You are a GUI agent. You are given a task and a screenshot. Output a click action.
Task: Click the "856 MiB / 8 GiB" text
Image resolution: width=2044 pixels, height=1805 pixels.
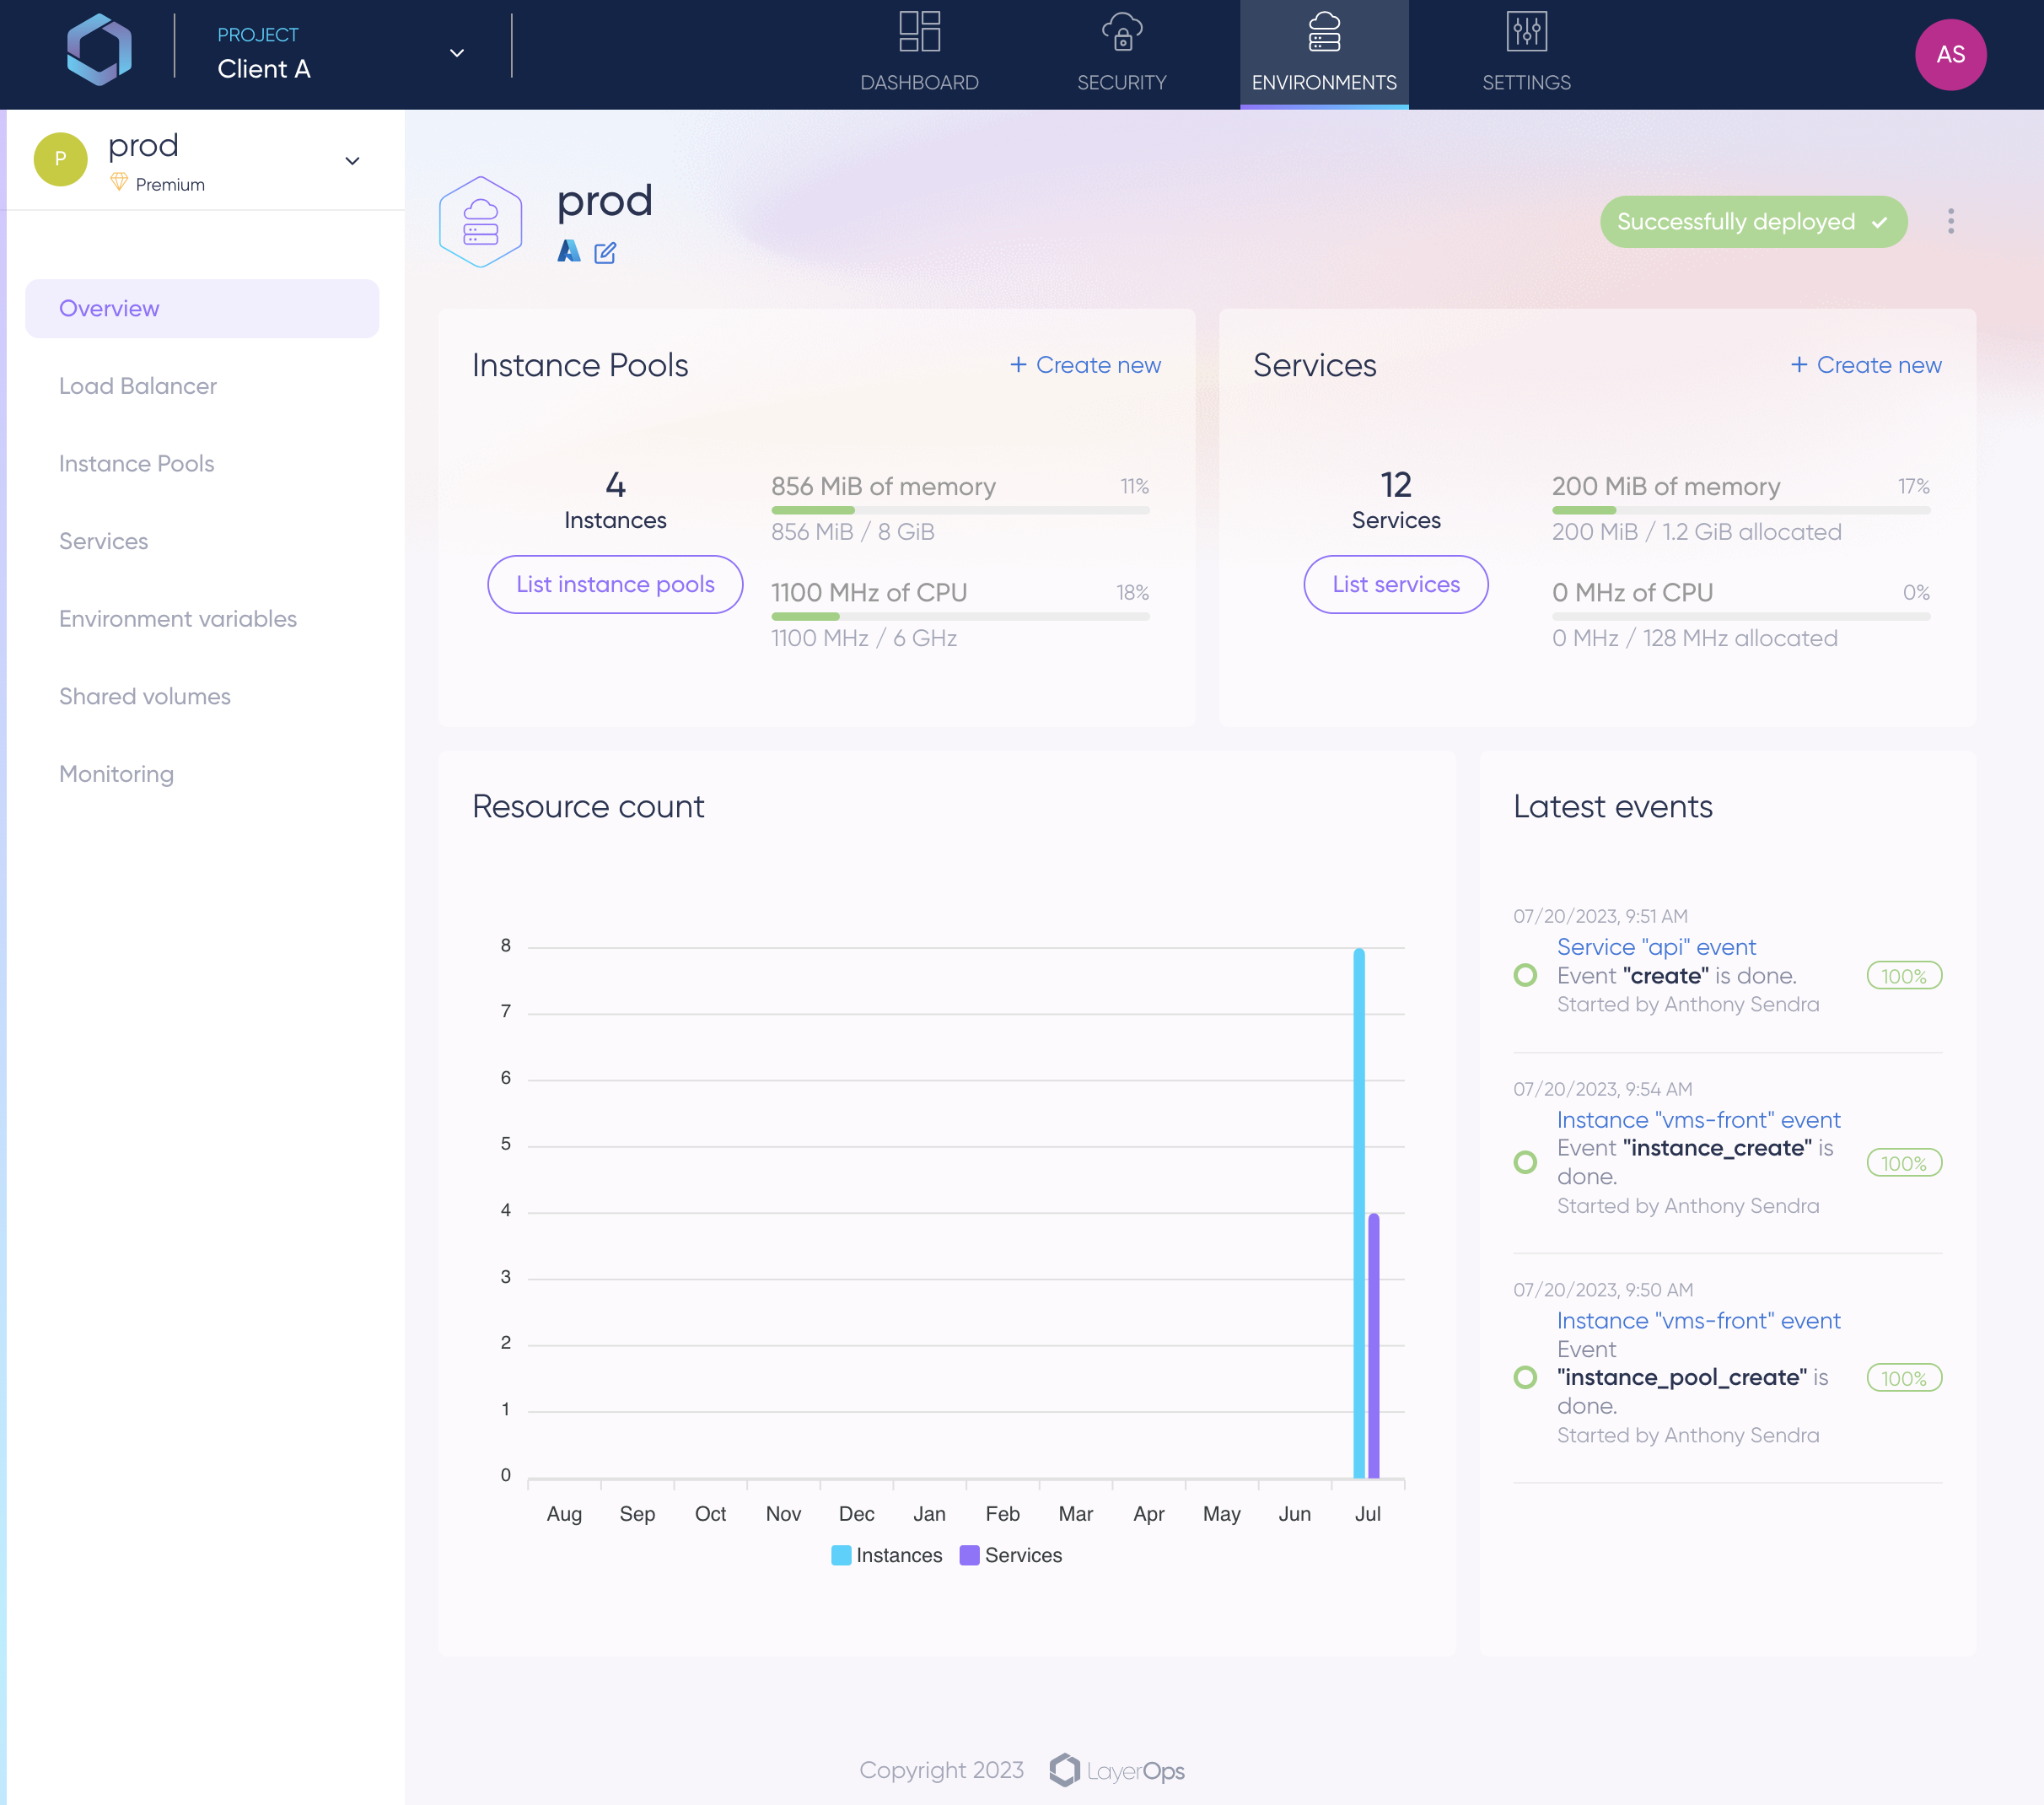click(852, 532)
